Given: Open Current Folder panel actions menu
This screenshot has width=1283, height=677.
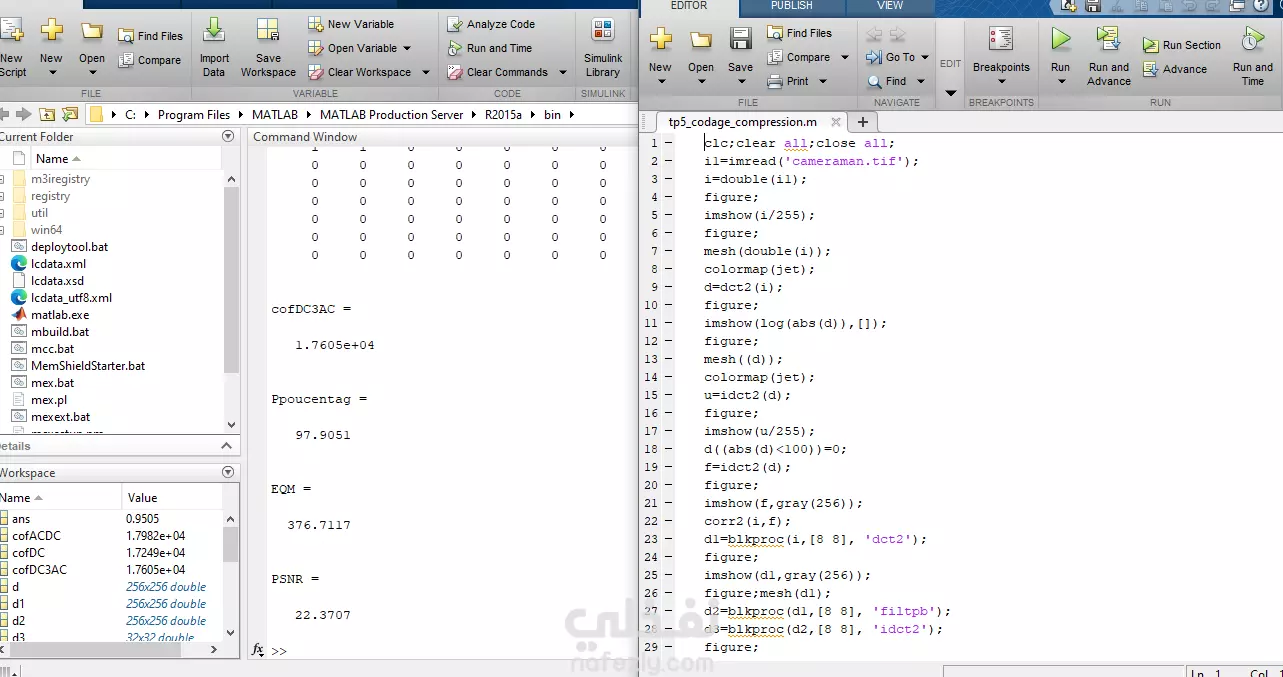Looking at the screenshot, I should tap(228, 136).
